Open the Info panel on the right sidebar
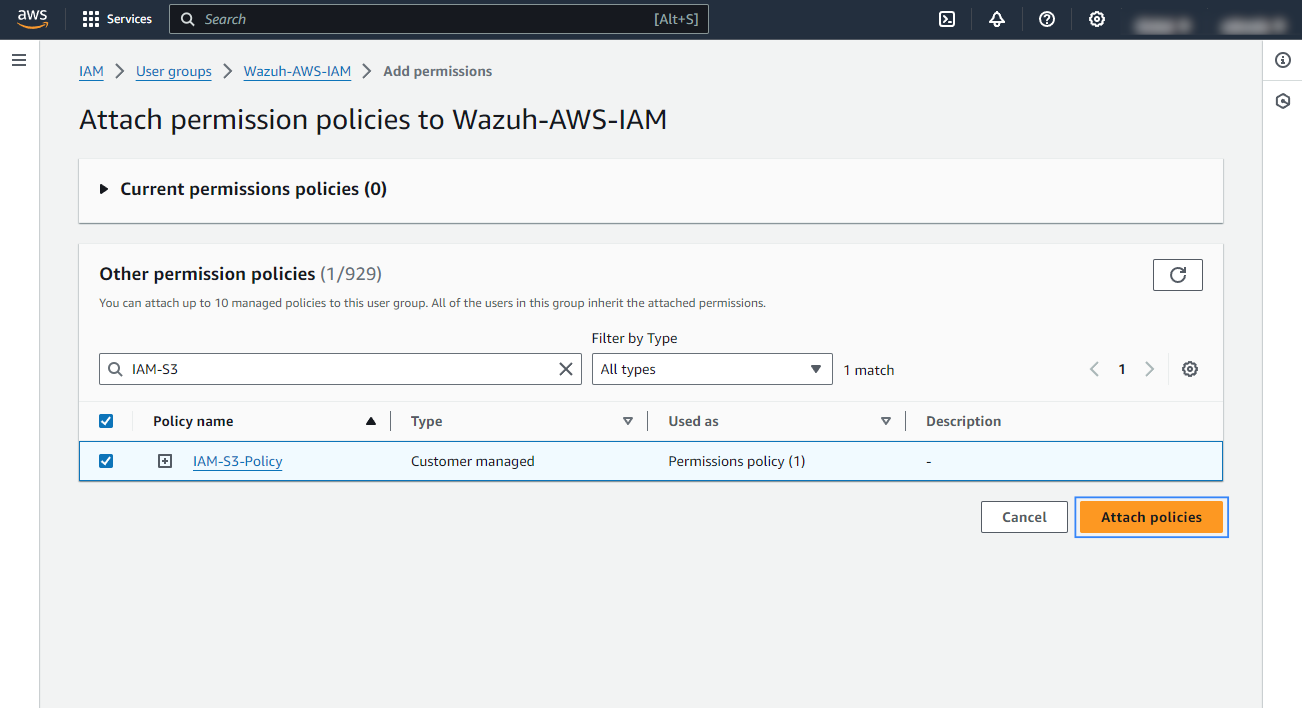This screenshot has height=708, width=1302. 1283,60
